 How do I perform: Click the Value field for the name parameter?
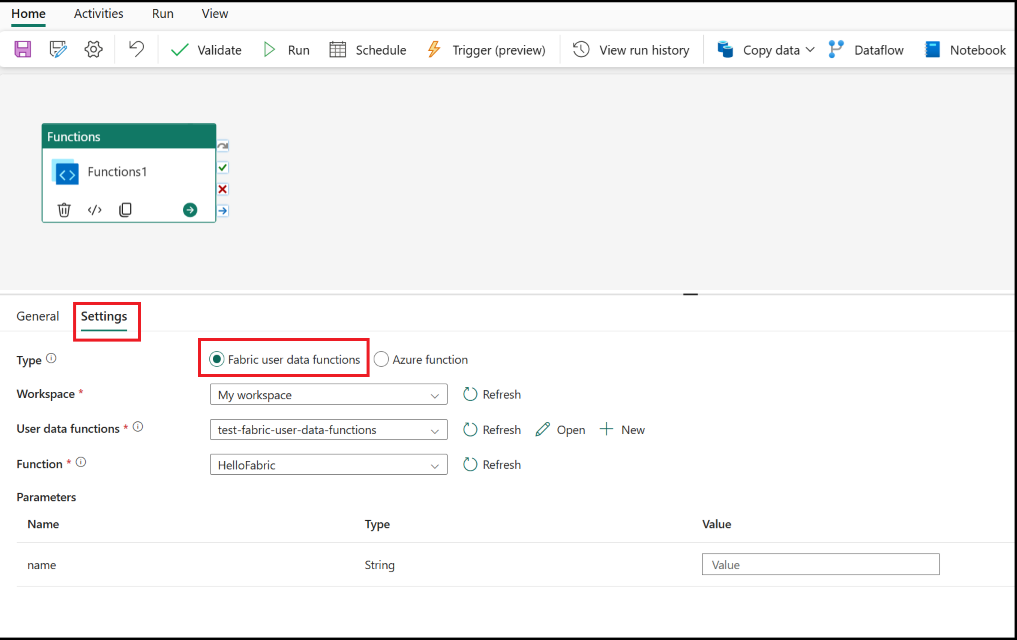tap(820, 564)
